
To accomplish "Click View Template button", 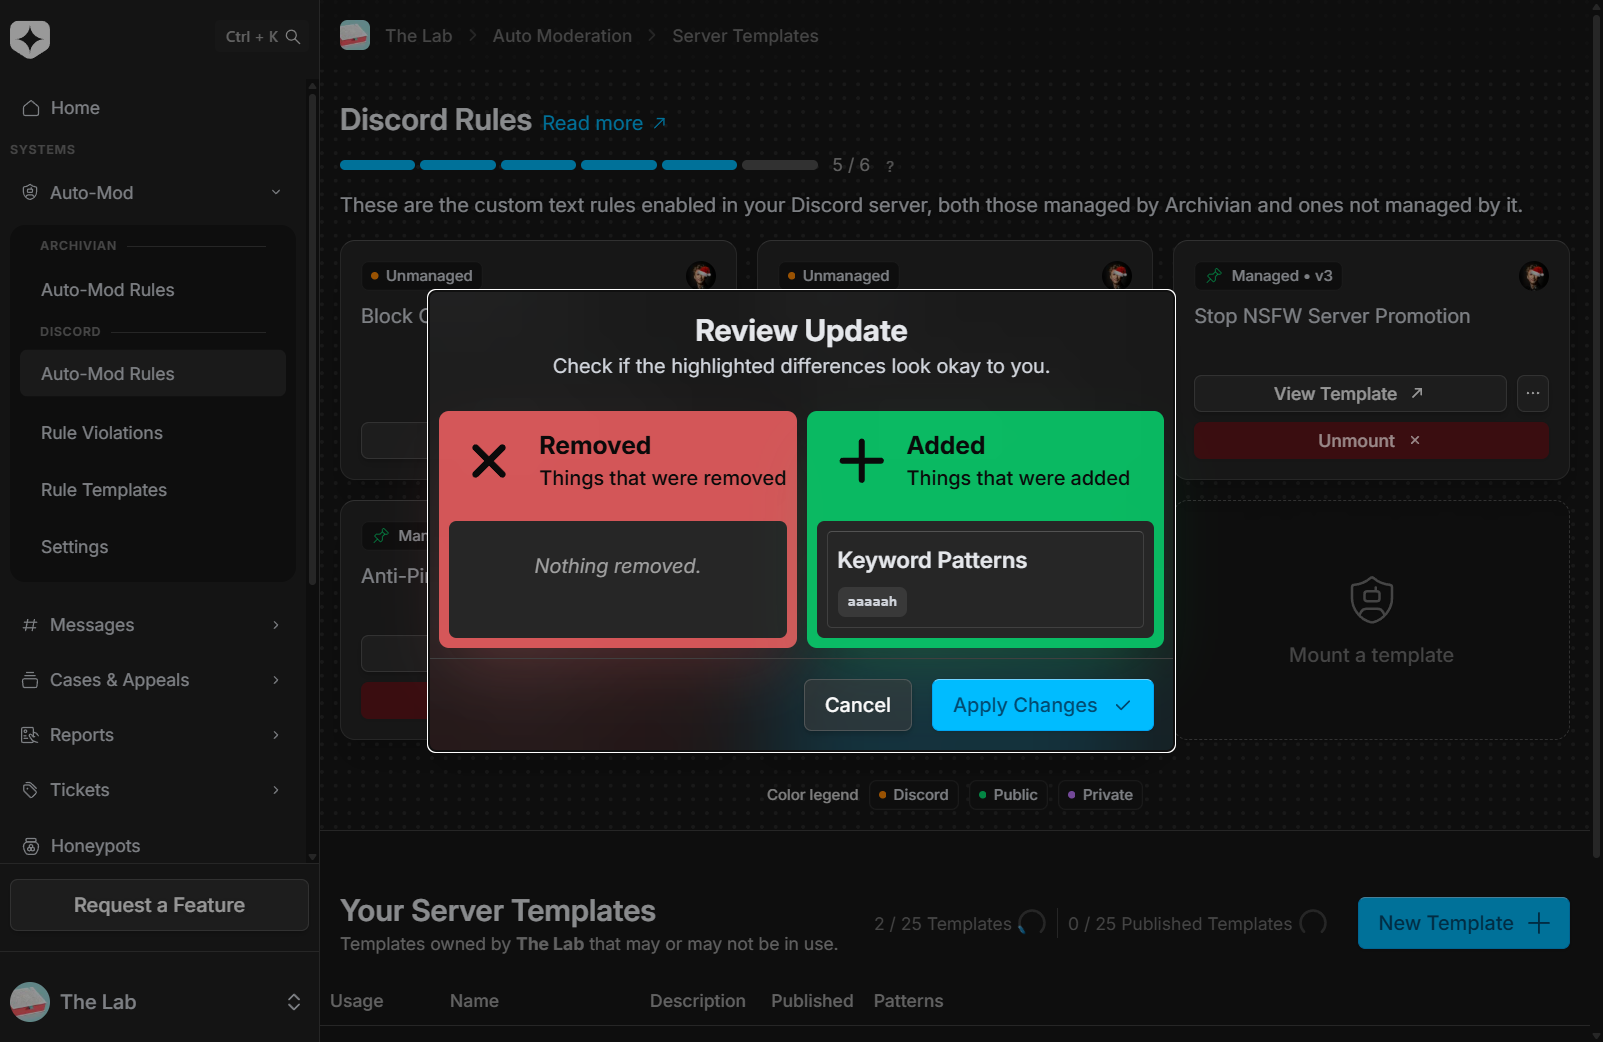I will tap(1350, 394).
